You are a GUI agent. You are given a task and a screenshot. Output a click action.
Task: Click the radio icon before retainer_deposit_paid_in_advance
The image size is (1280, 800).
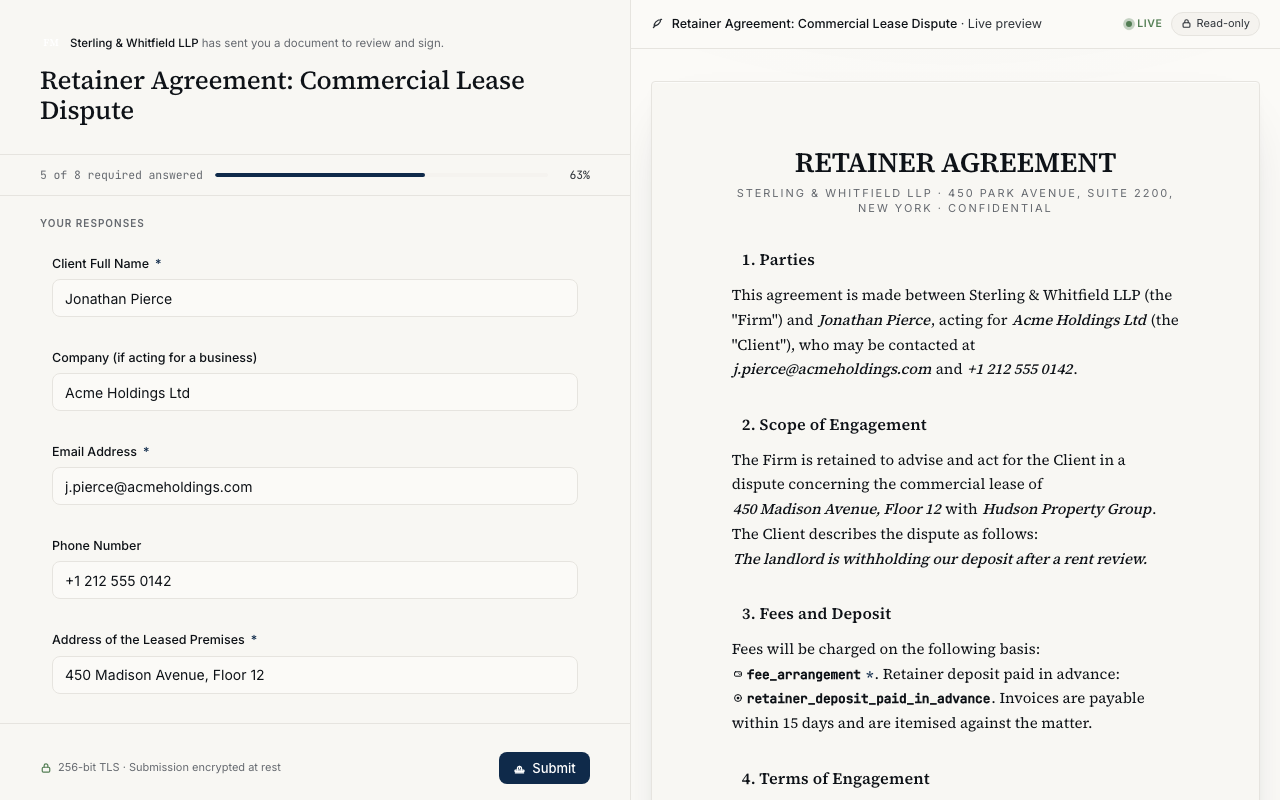pos(738,698)
